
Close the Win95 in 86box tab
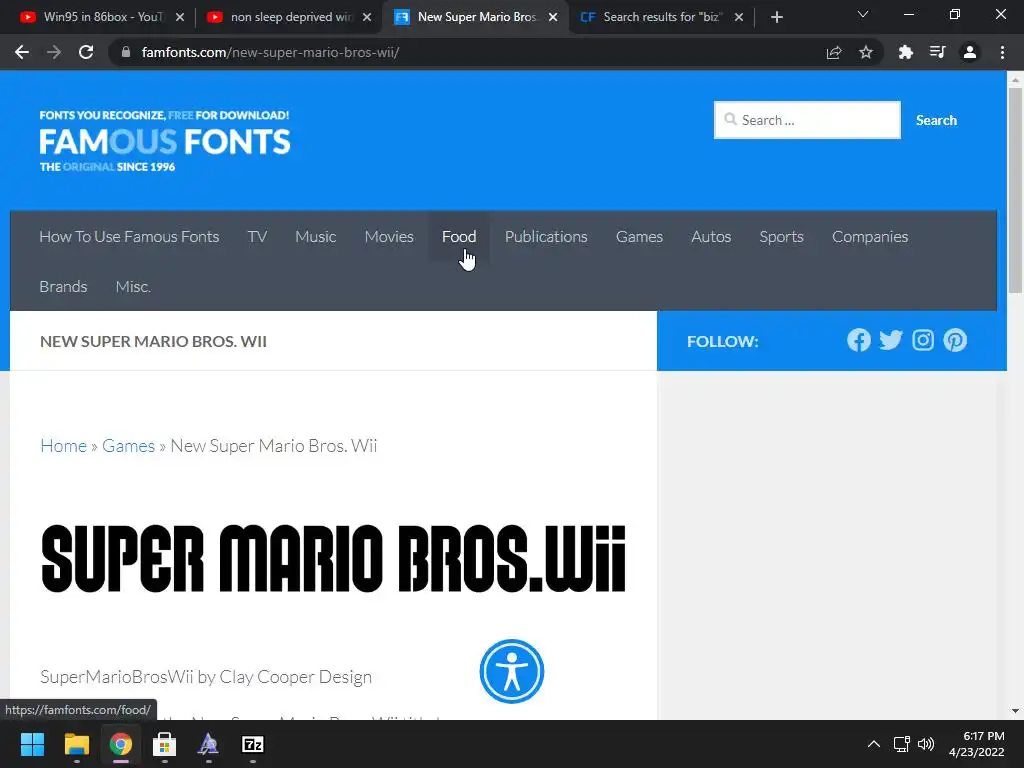180,17
